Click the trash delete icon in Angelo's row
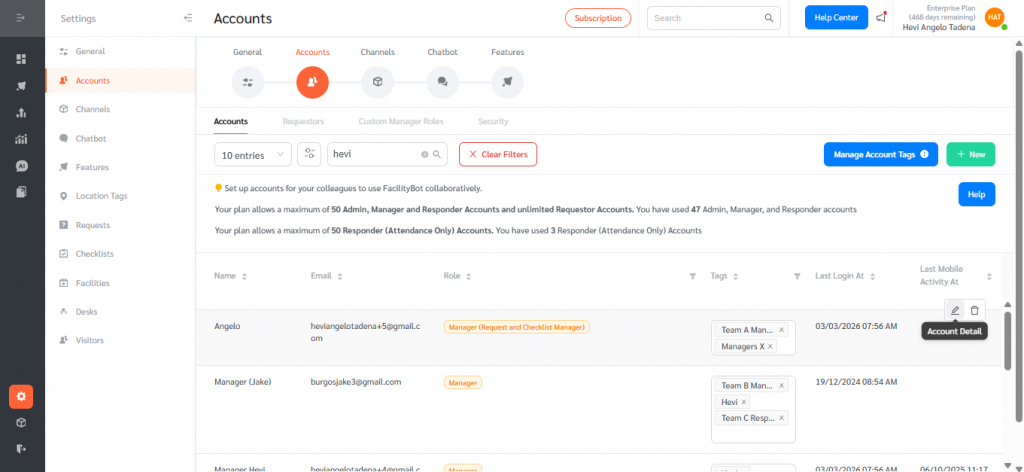The width and height of the screenshot is (1024, 472). point(975,310)
